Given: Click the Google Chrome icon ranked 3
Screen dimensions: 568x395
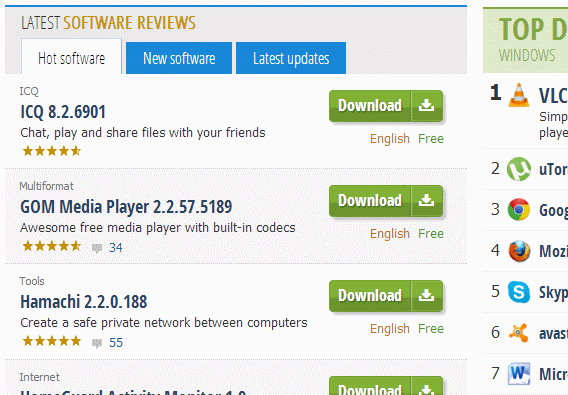Looking at the screenshot, I should pyautogui.click(x=519, y=209).
